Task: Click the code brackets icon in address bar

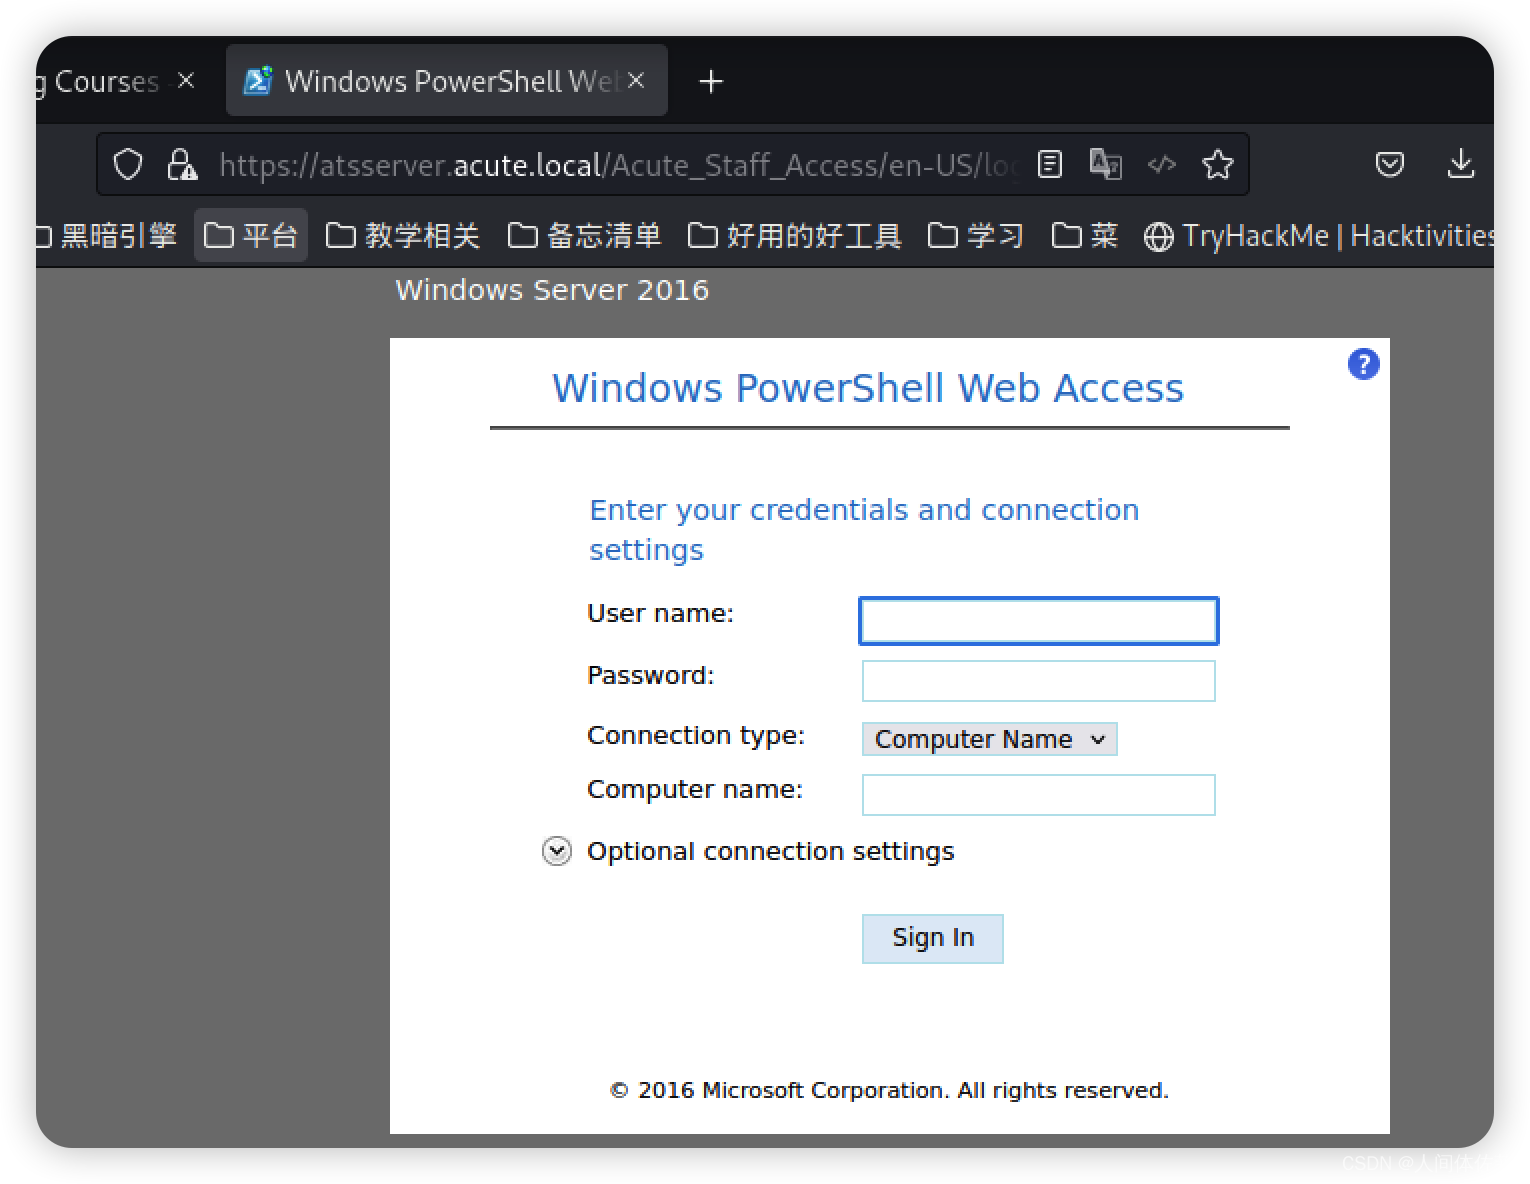Action: (1161, 164)
